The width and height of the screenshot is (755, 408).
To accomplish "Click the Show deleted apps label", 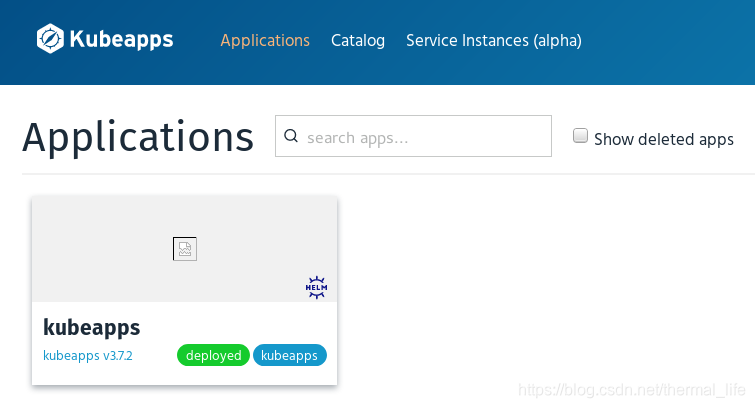I will click(x=664, y=139).
